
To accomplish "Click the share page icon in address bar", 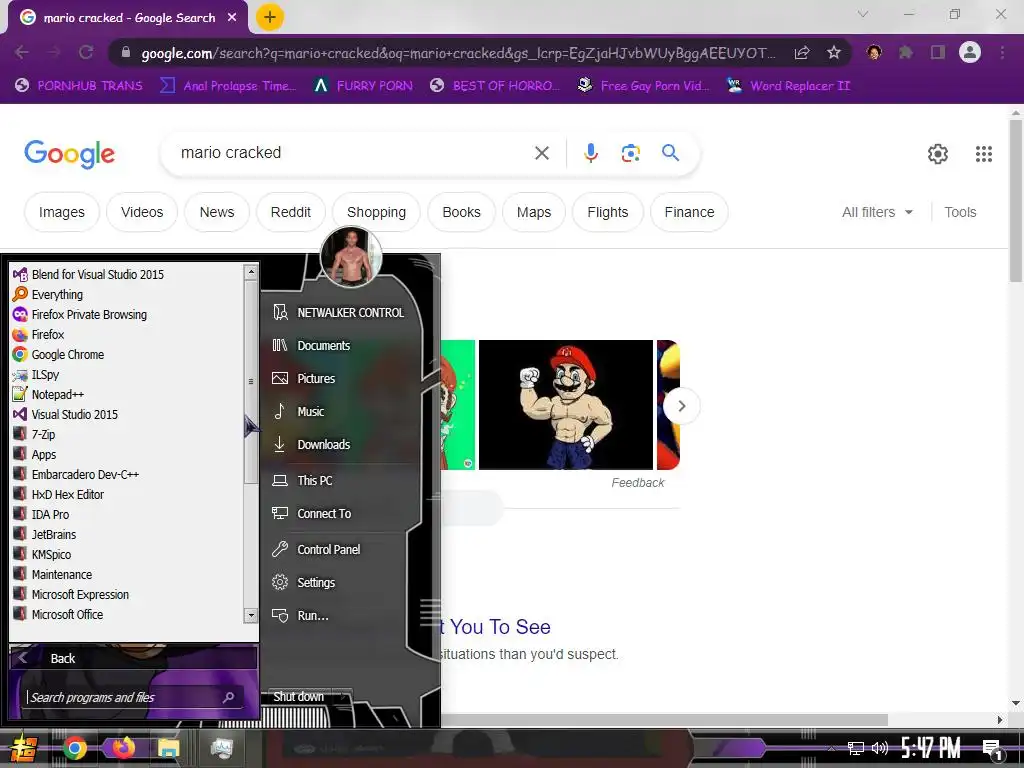I will 802,52.
